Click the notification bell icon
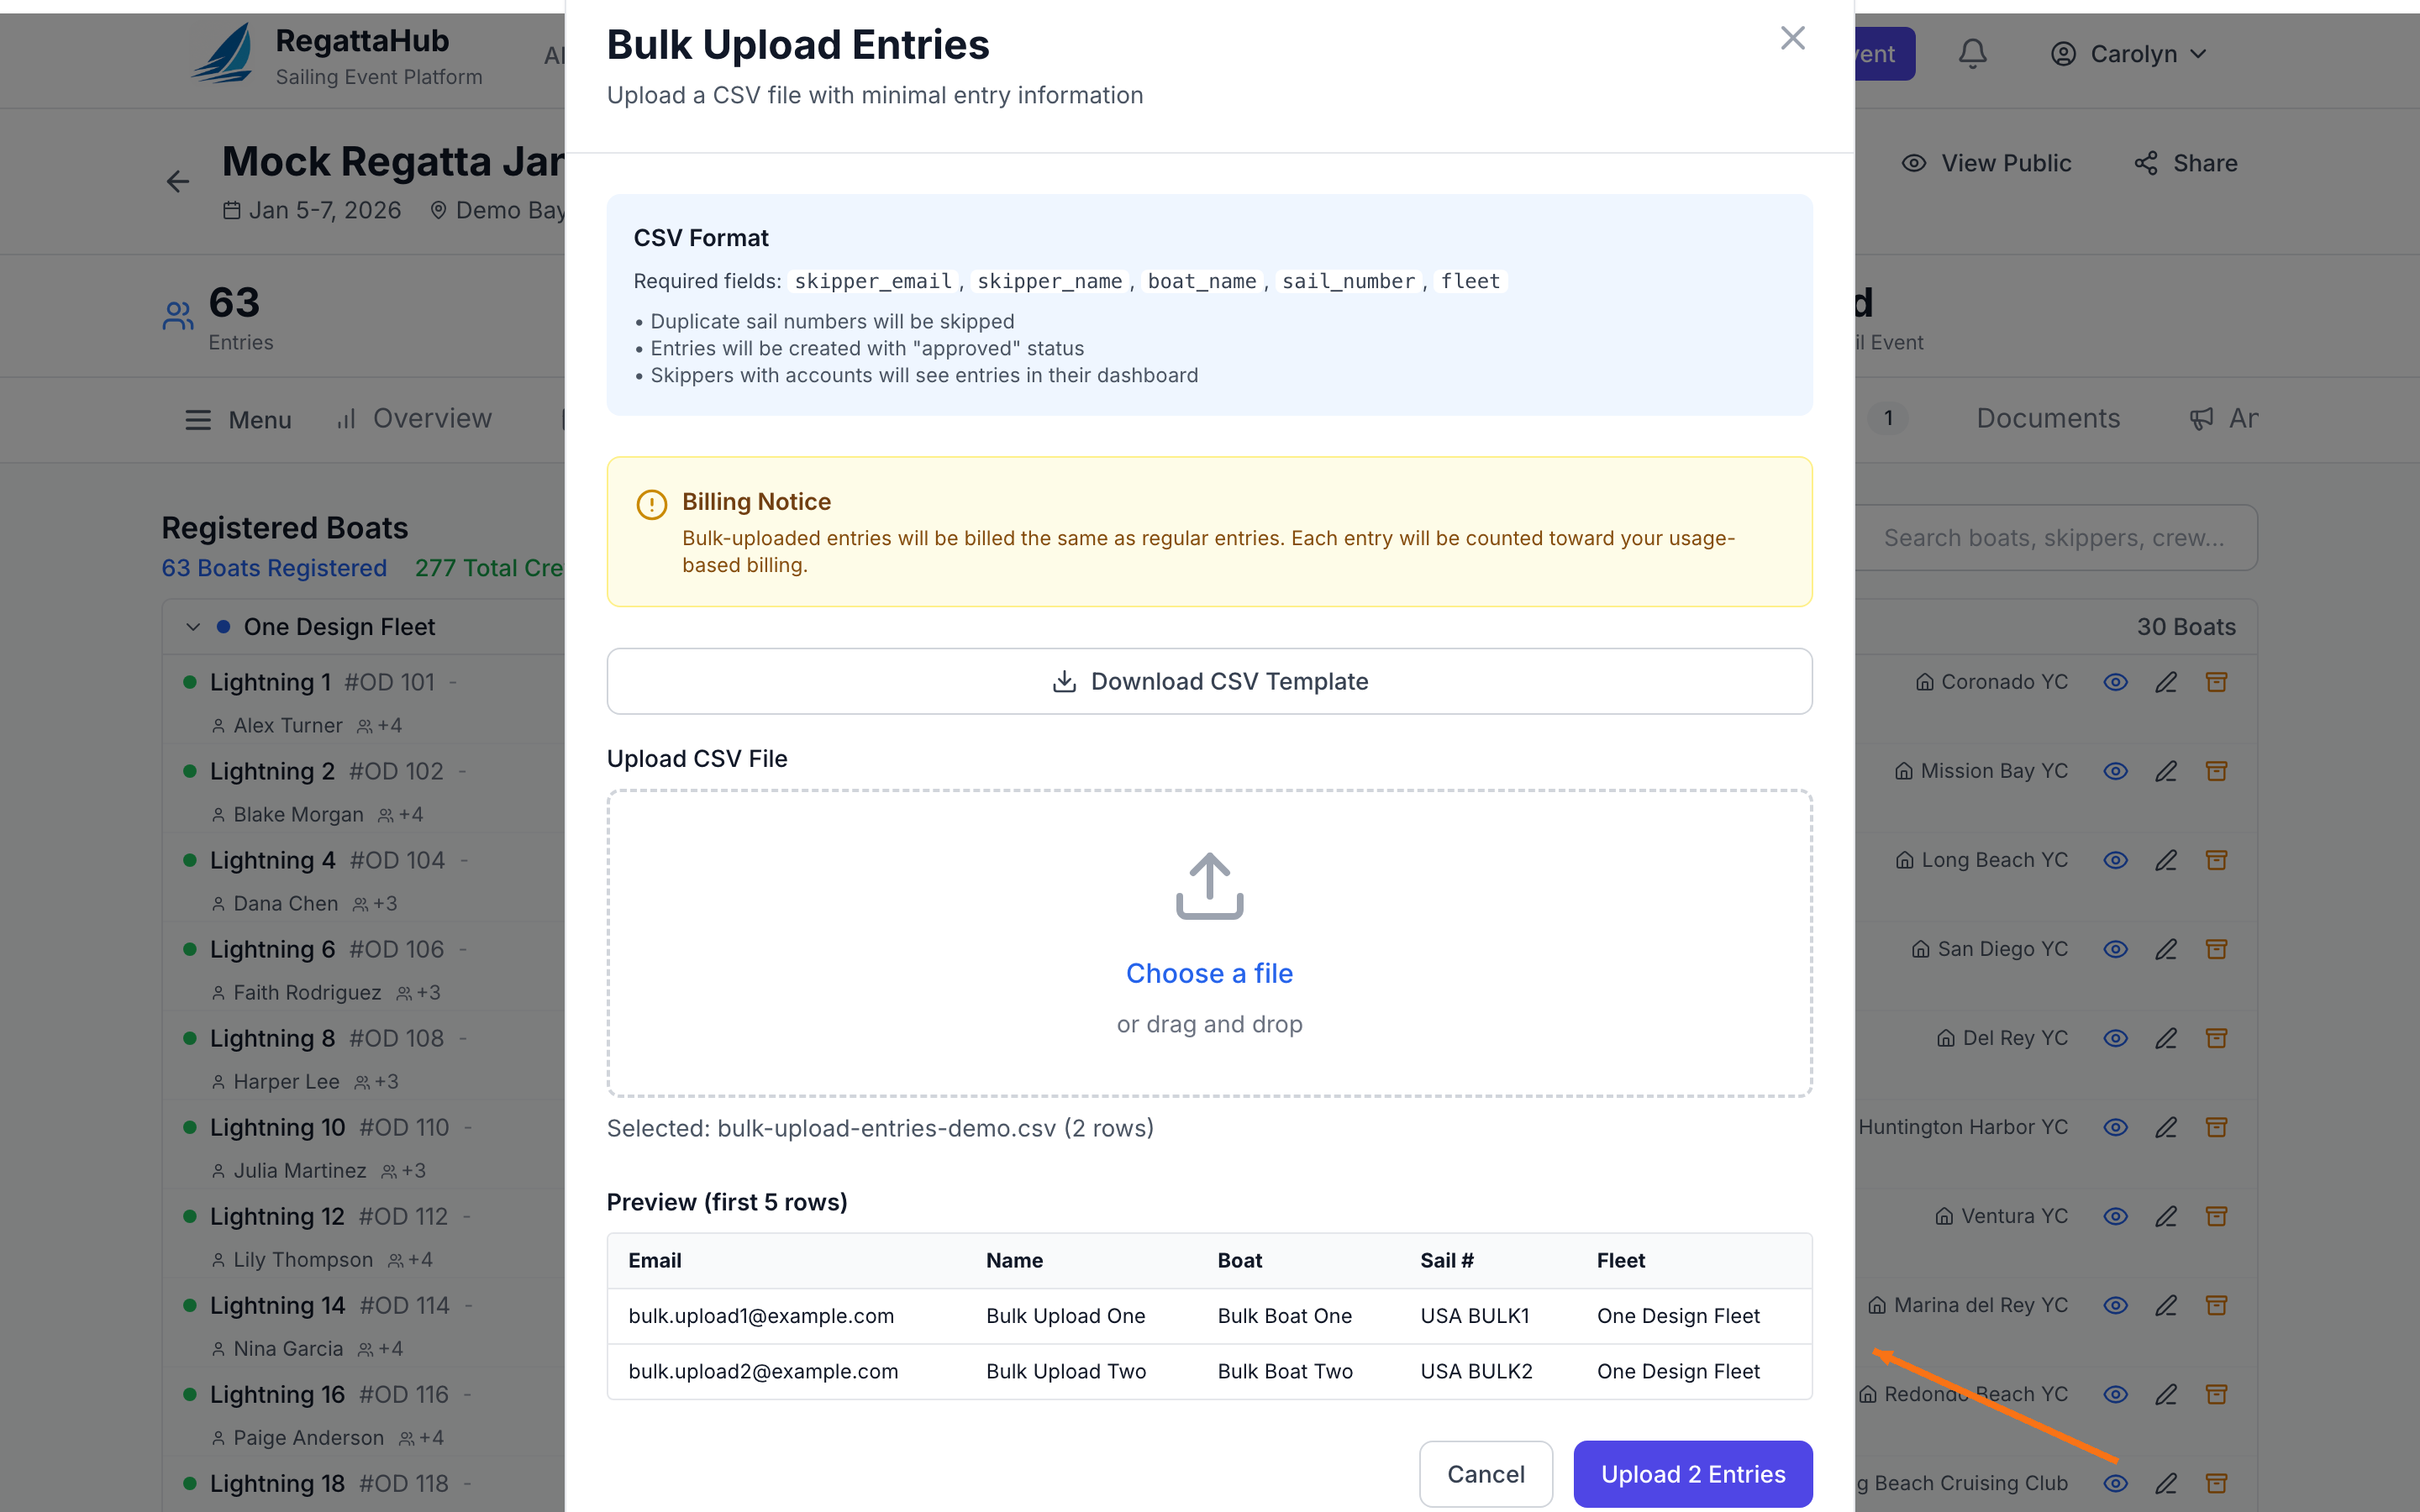The width and height of the screenshot is (2420, 1512). point(1972,54)
